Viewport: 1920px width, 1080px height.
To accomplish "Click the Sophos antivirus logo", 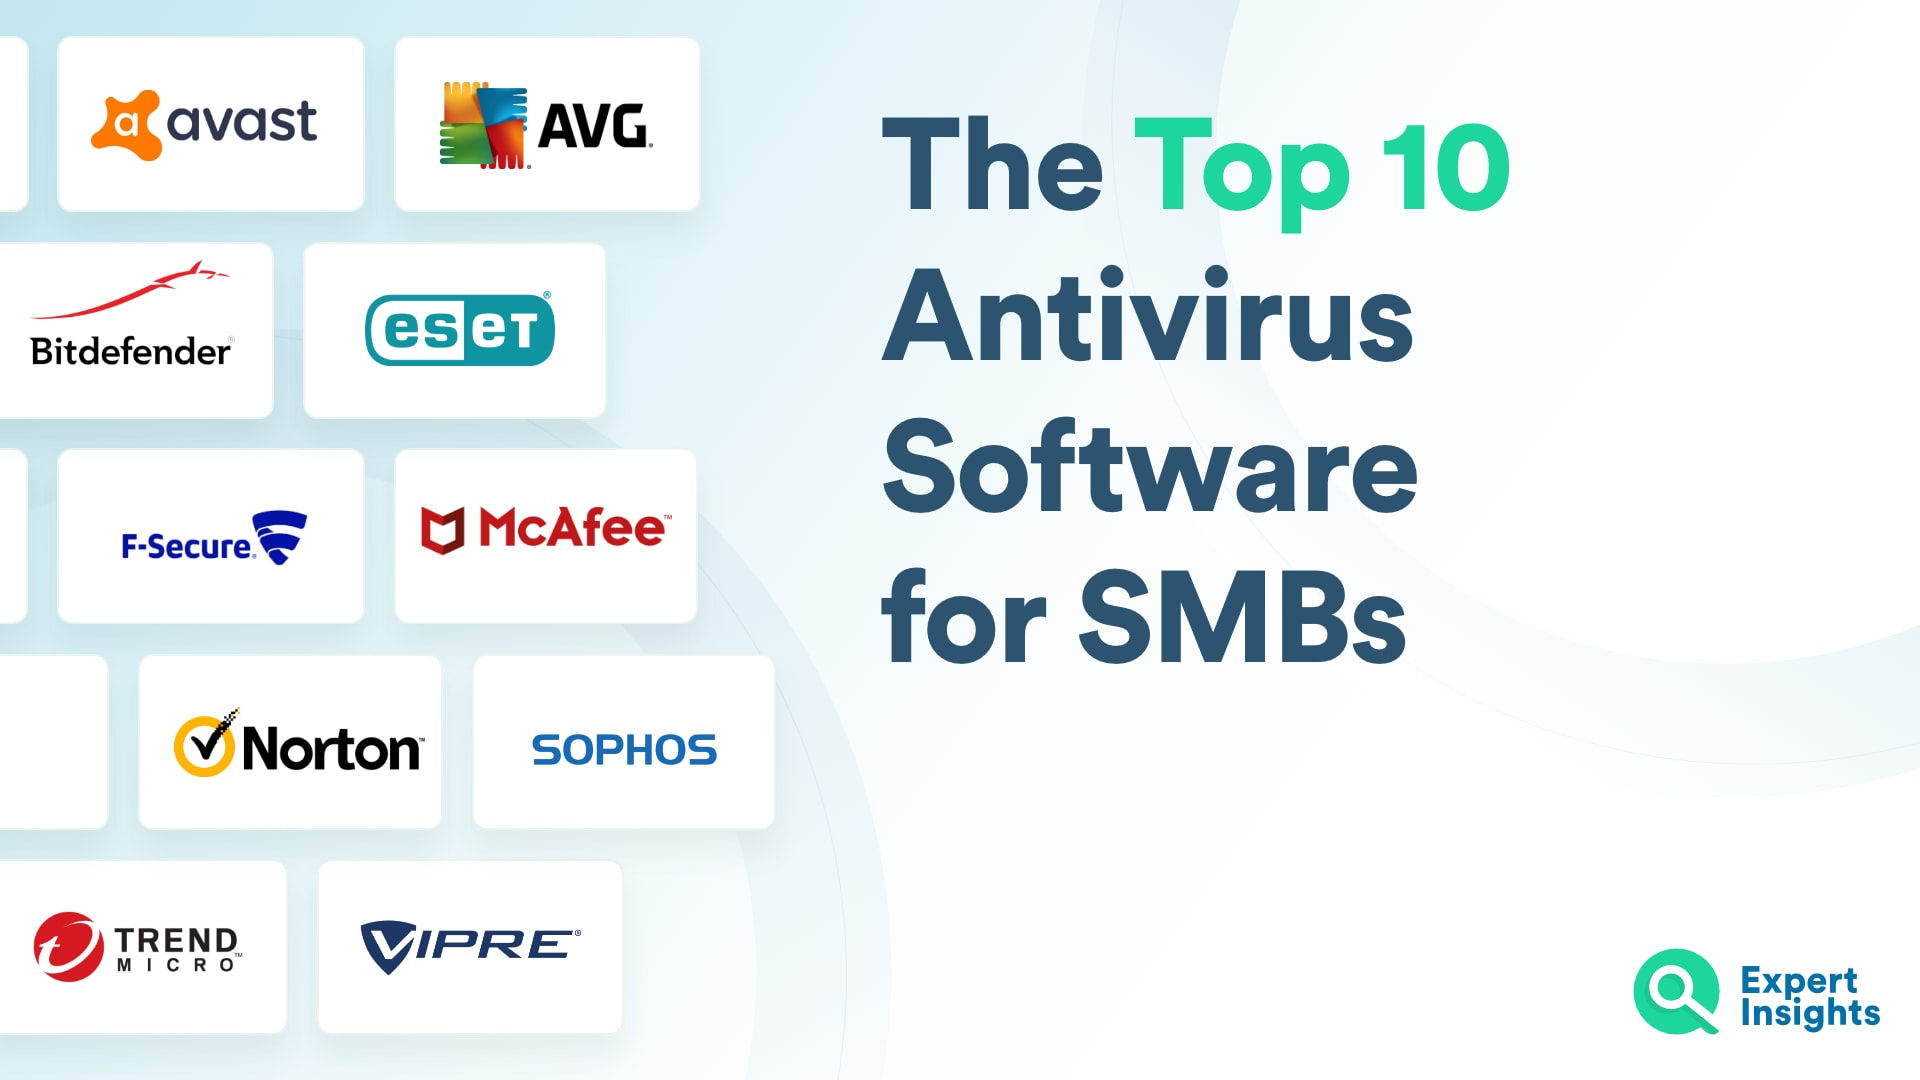I will [621, 748].
